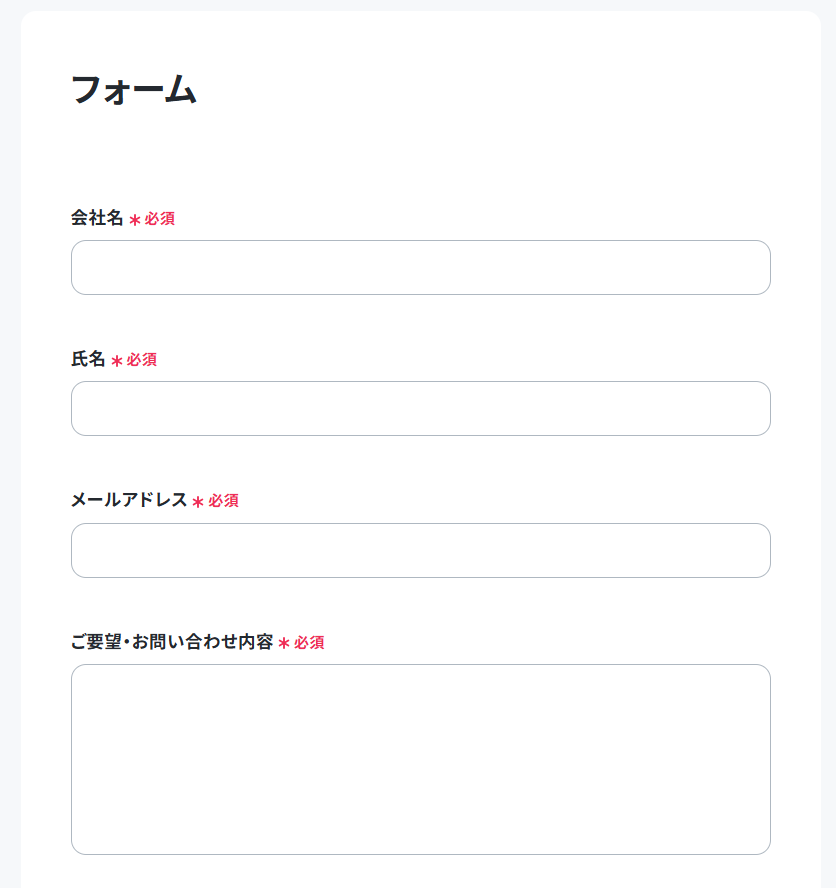Click 必須 text beside ご要望・お問い合わせ内容

point(309,643)
